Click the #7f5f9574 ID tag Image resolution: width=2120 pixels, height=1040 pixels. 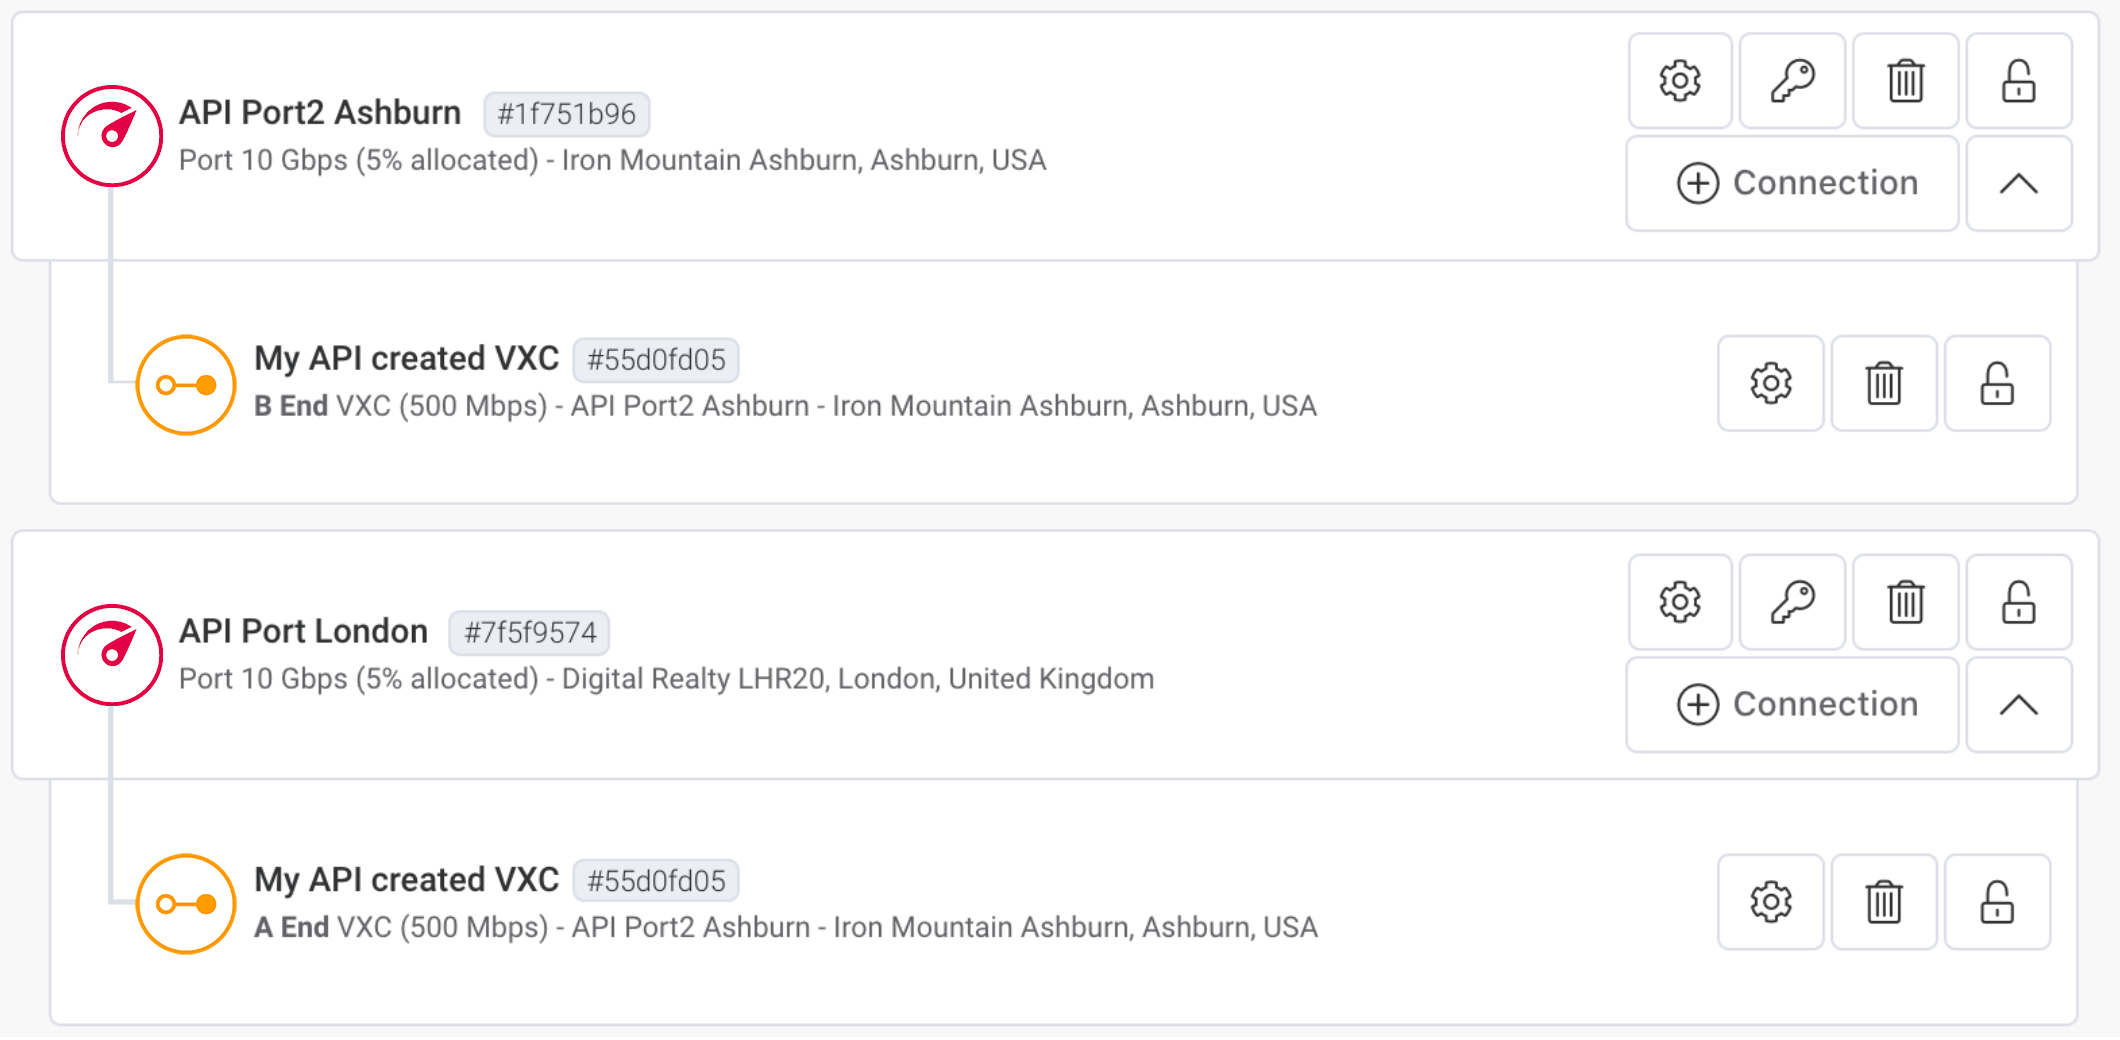[x=531, y=632]
